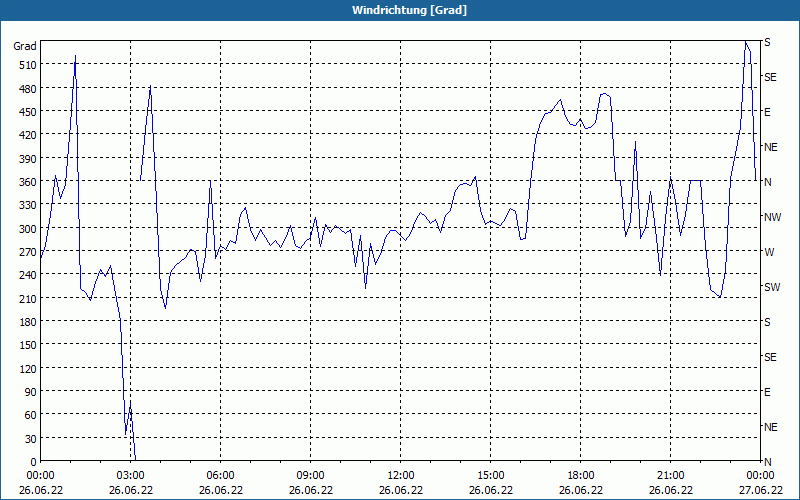This screenshot has height=500, width=800.
Task: Select the Grad axis unit label
Action: click(25, 46)
